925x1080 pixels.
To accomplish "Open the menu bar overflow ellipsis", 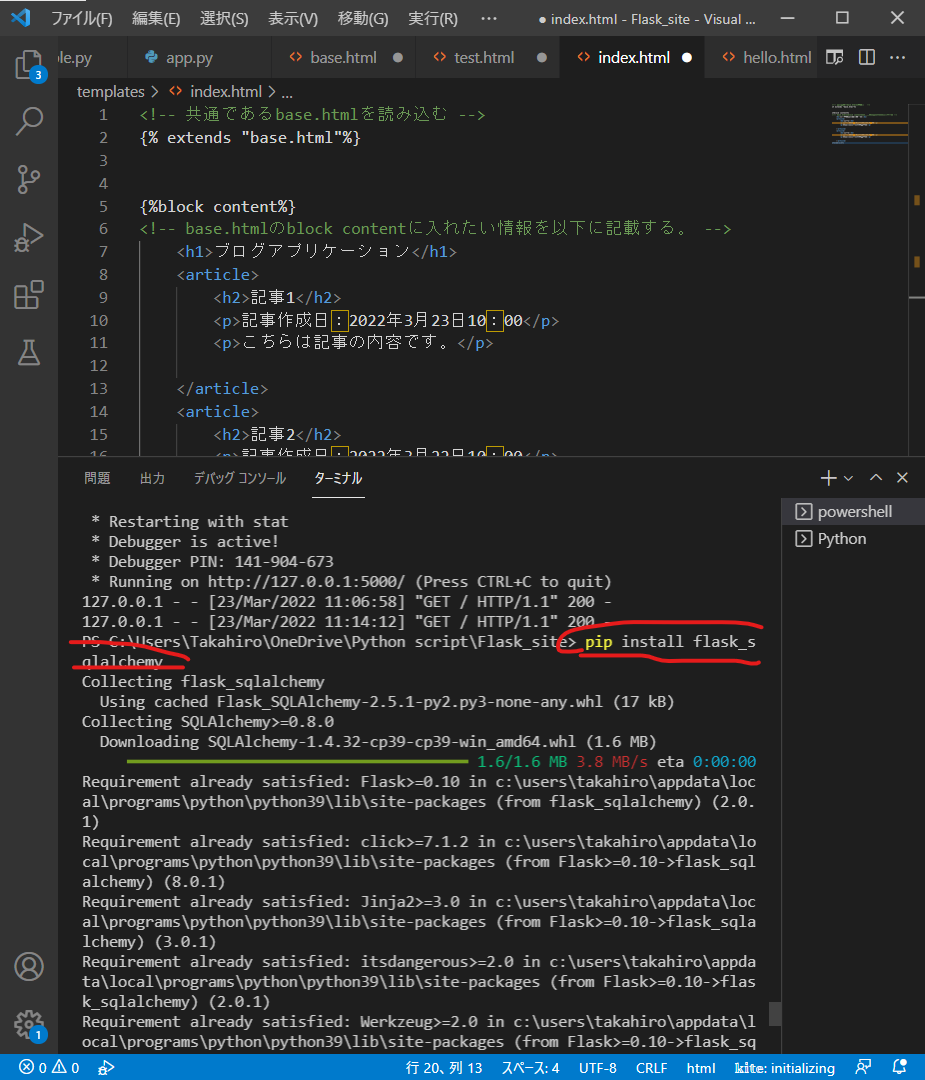I will 488,18.
